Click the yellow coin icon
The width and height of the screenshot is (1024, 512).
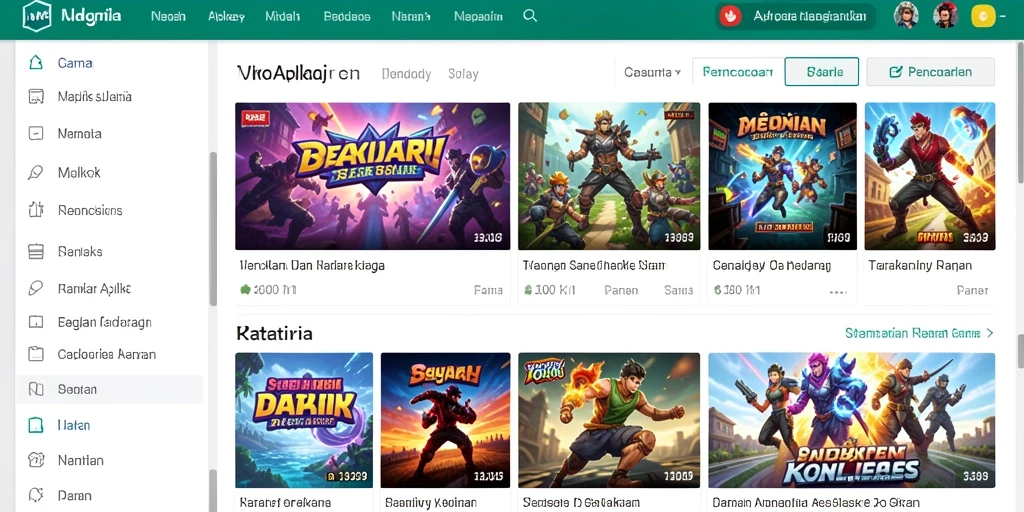coord(983,16)
